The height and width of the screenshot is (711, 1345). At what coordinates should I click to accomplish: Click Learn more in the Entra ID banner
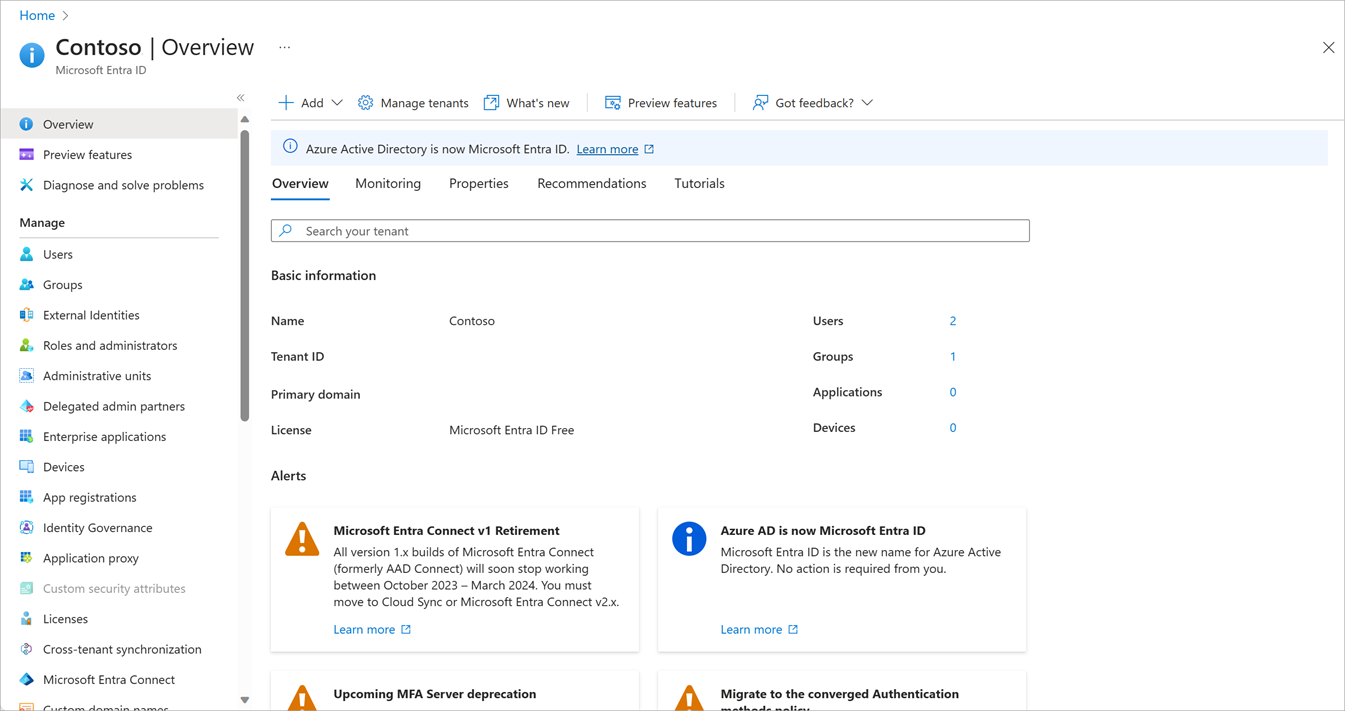point(607,149)
